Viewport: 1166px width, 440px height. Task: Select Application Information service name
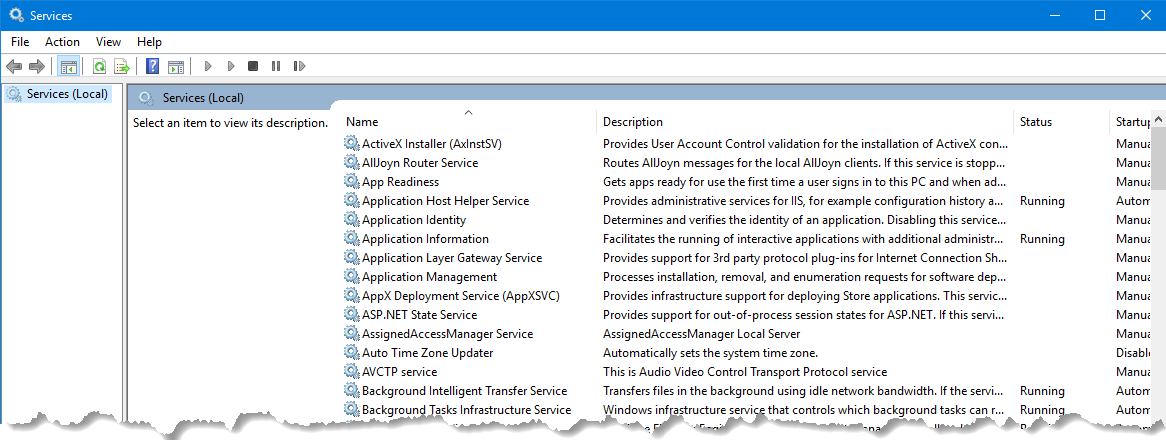click(x=425, y=239)
